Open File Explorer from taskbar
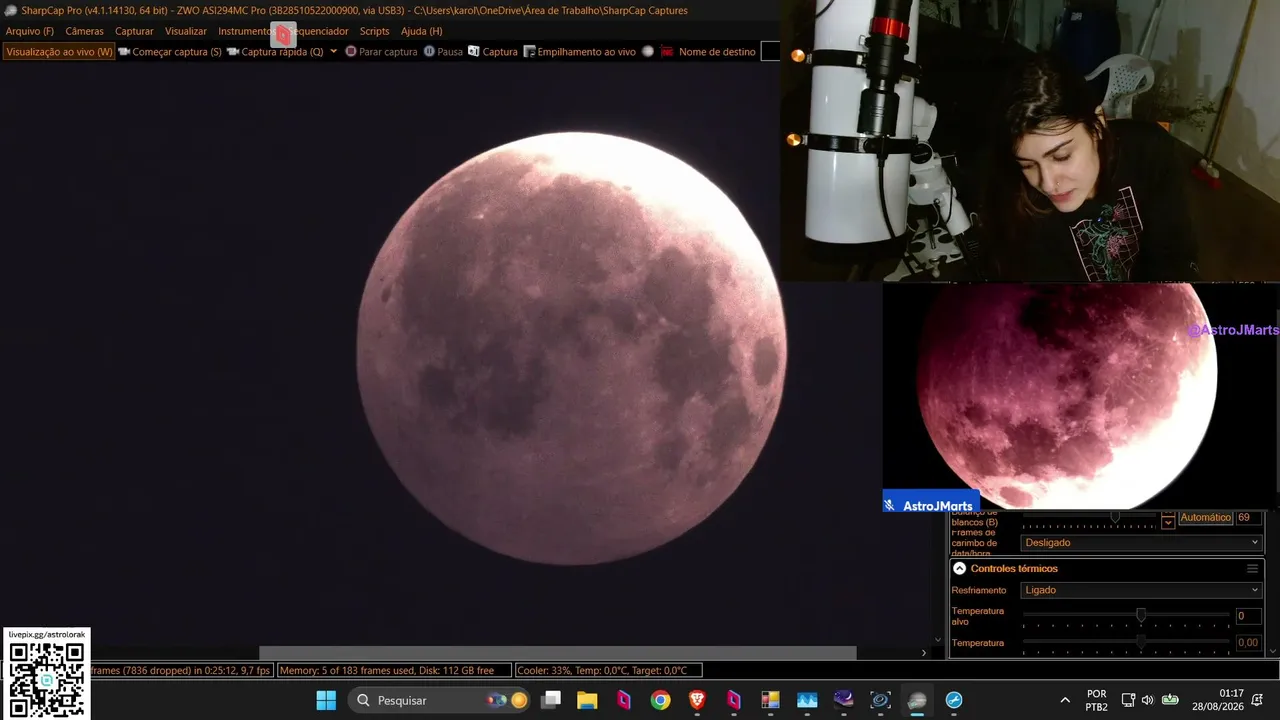Screen dimensions: 1280x720 [x=587, y=700]
